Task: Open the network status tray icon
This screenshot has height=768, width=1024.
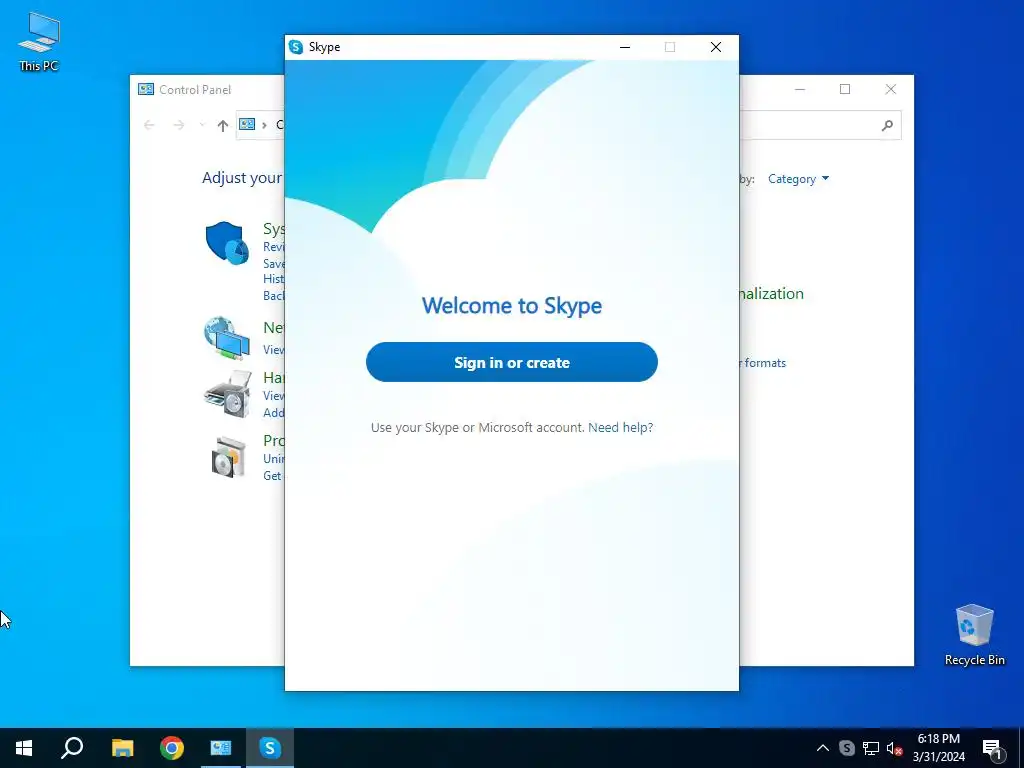Action: pos(871,748)
